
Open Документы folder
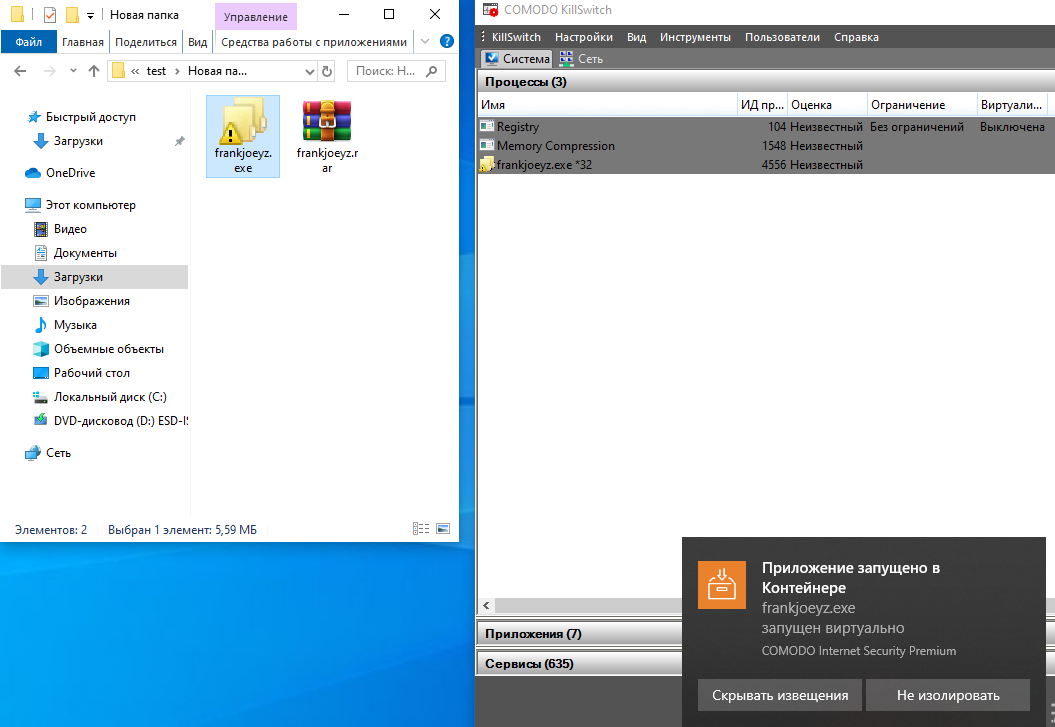(85, 253)
